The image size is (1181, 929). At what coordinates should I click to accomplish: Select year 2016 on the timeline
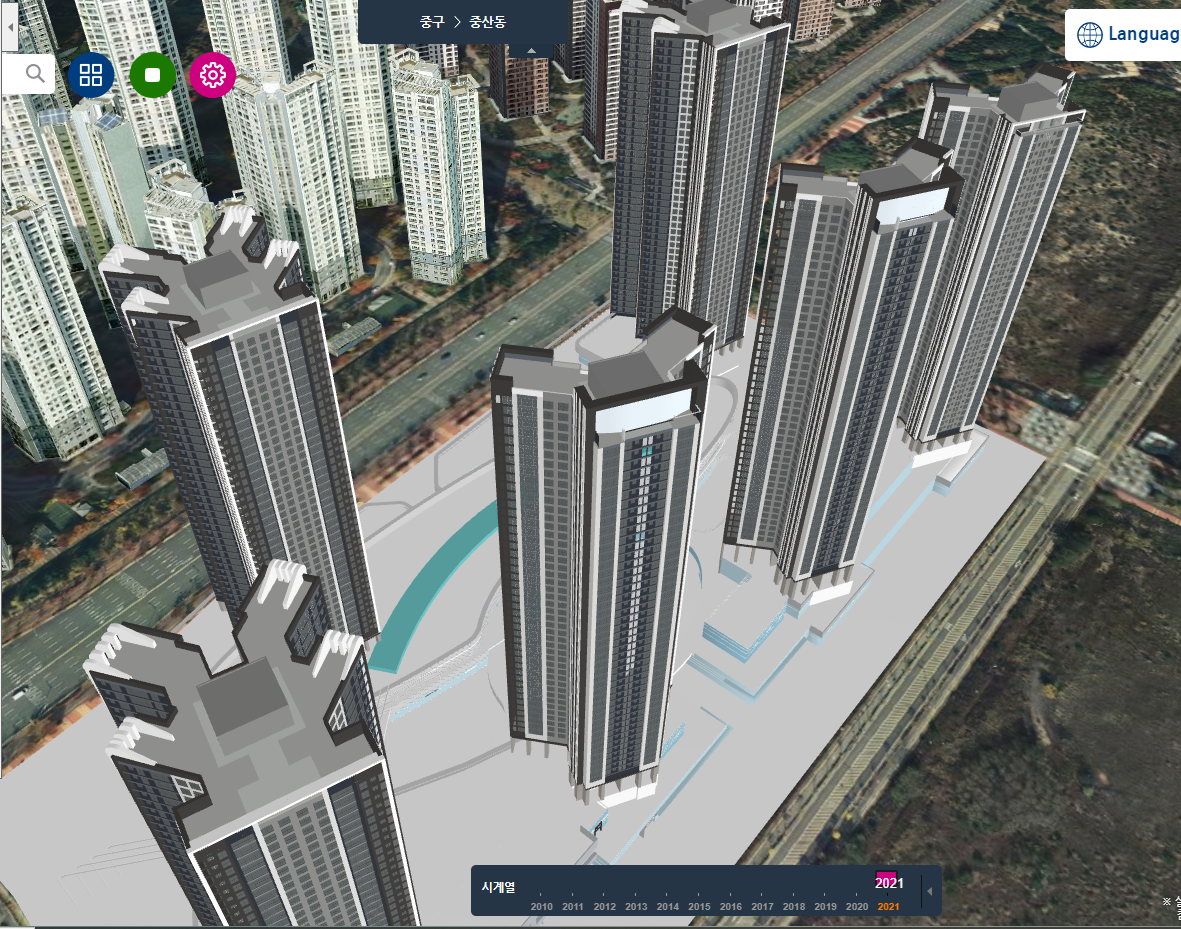[731, 906]
